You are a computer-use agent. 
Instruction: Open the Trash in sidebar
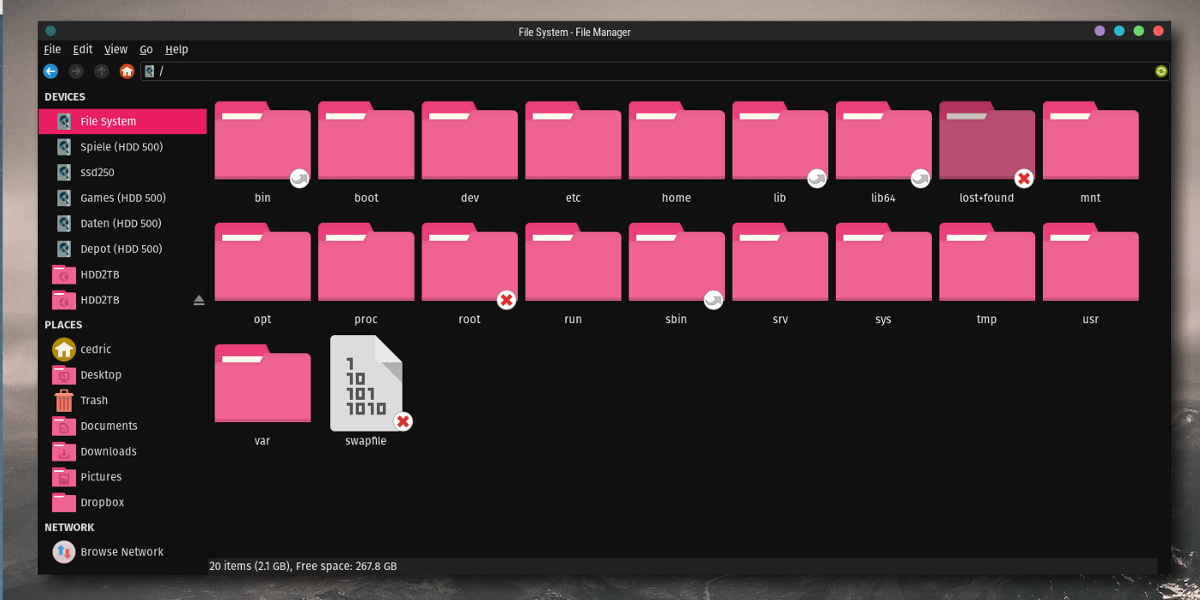click(x=123, y=400)
